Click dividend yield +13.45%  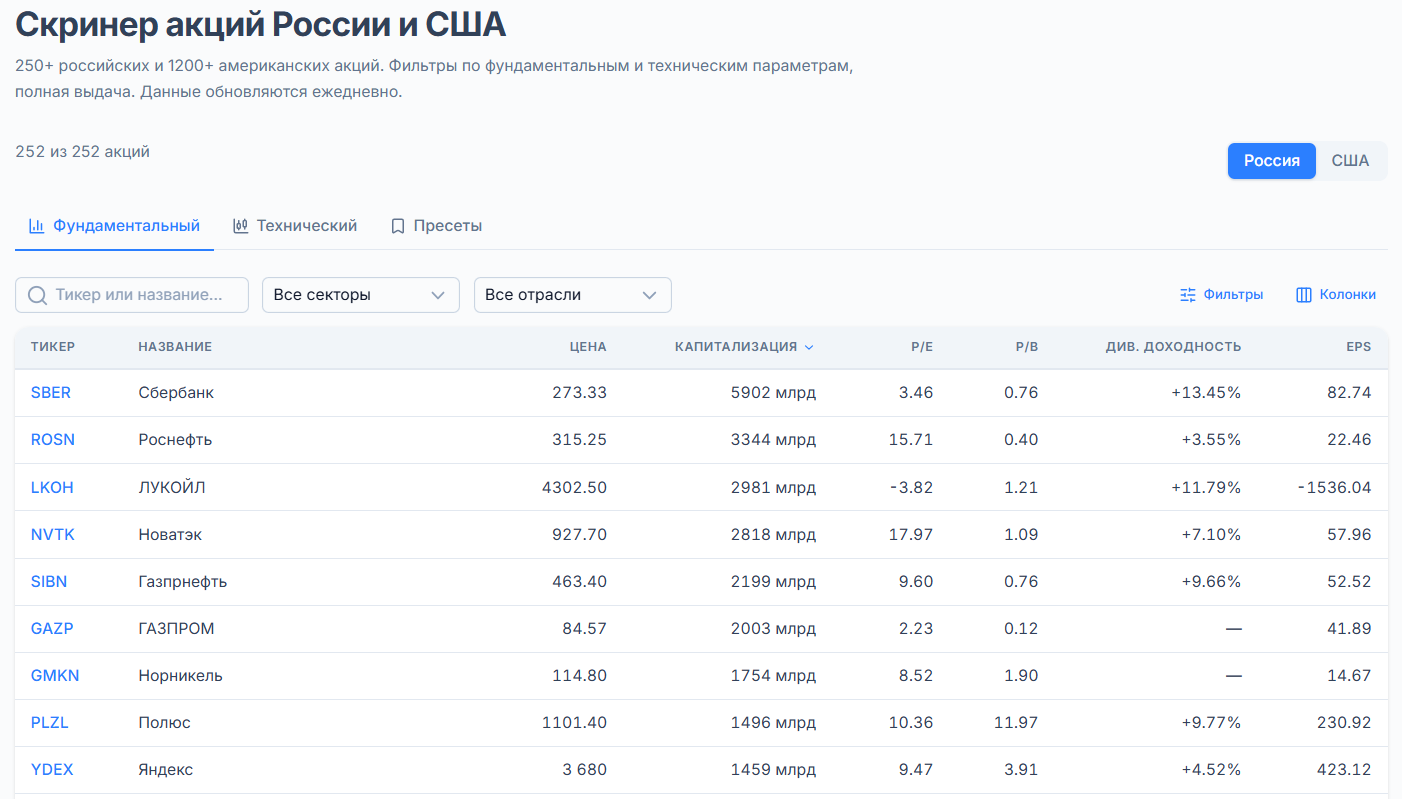coord(1206,393)
